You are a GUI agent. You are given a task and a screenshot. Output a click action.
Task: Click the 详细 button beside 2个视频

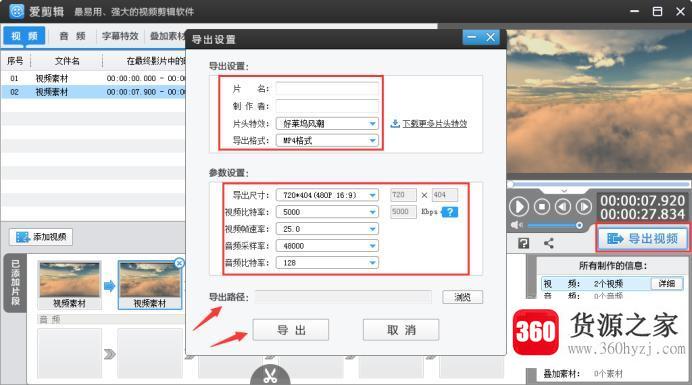(667, 283)
